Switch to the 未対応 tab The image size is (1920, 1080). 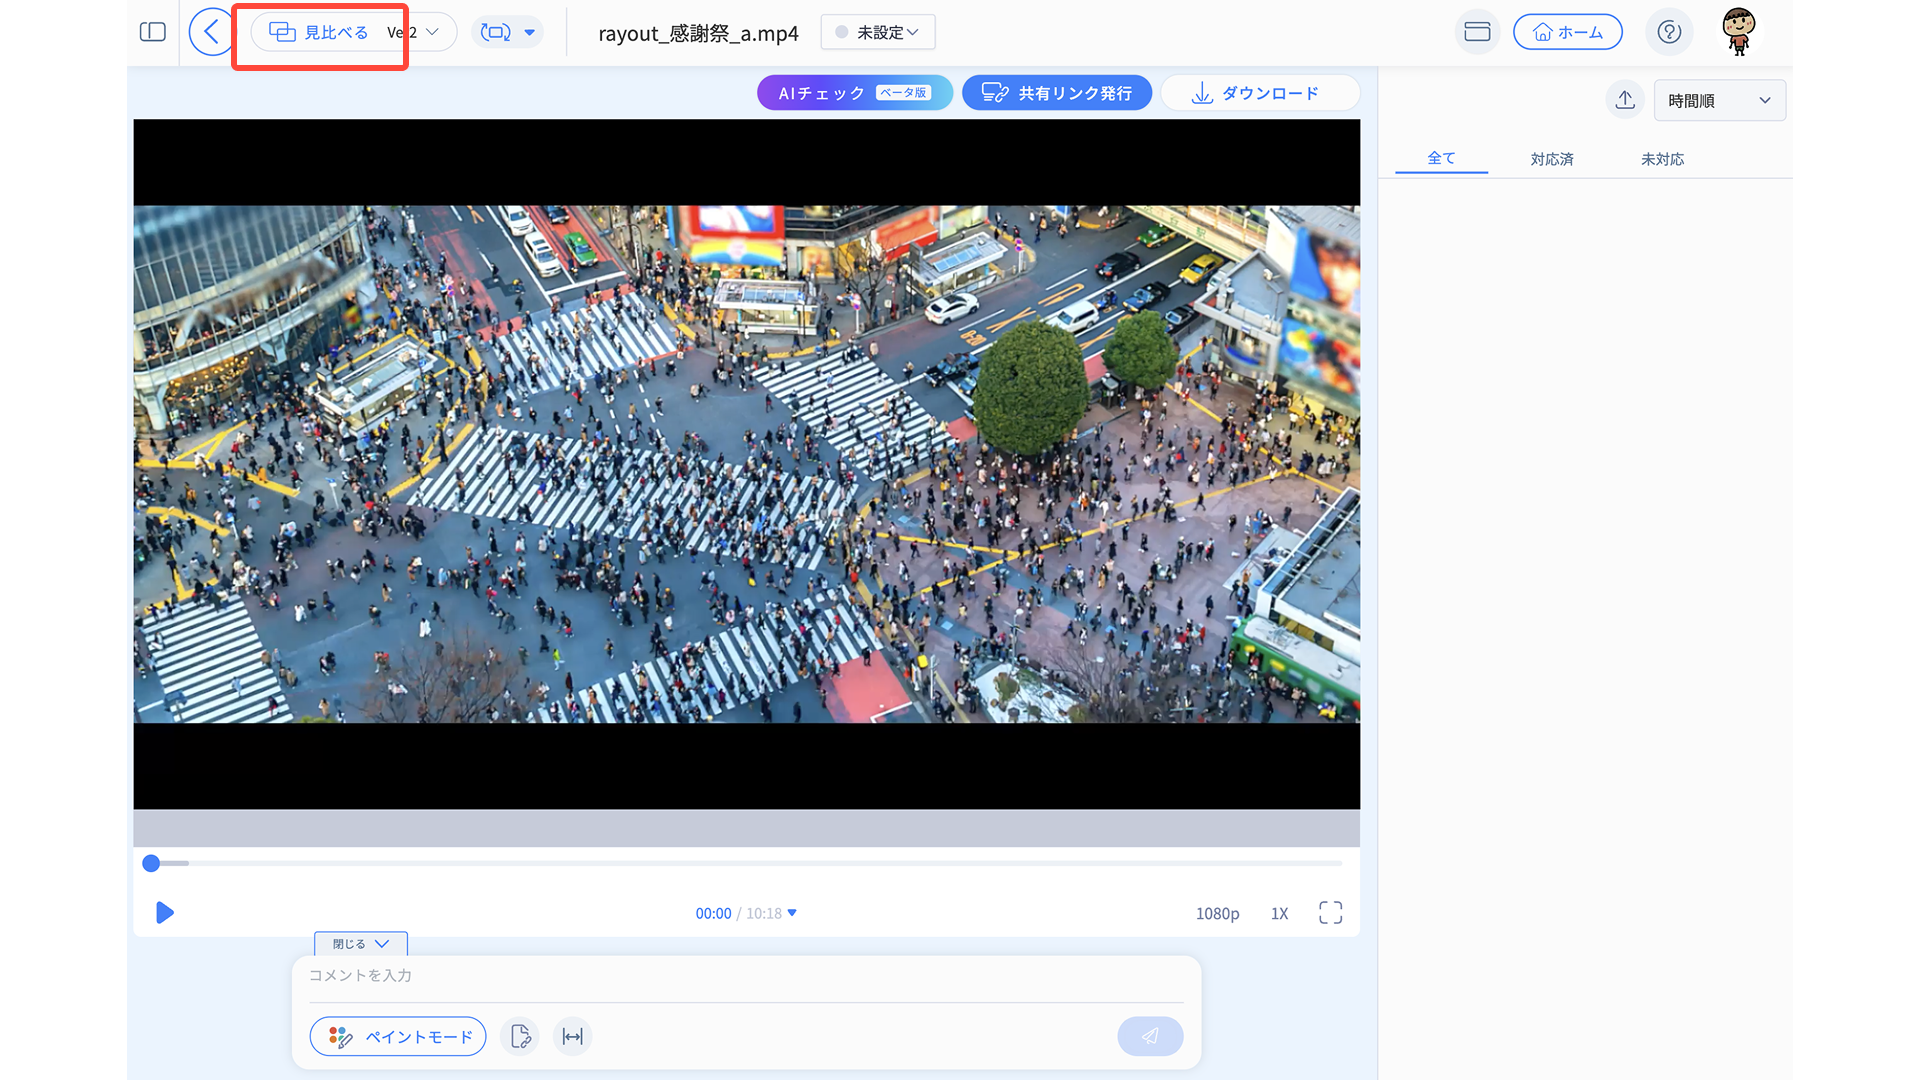(1662, 159)
